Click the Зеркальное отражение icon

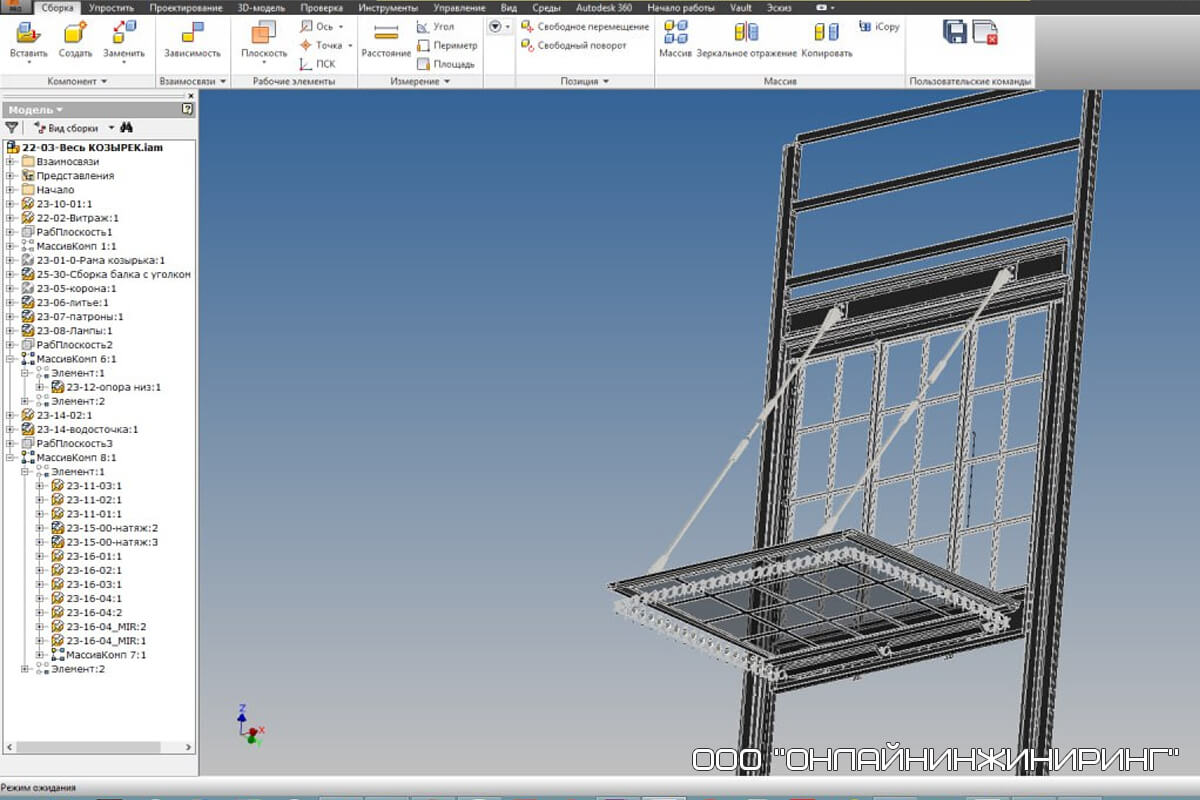pyautogui.click(x=746, y=34)
